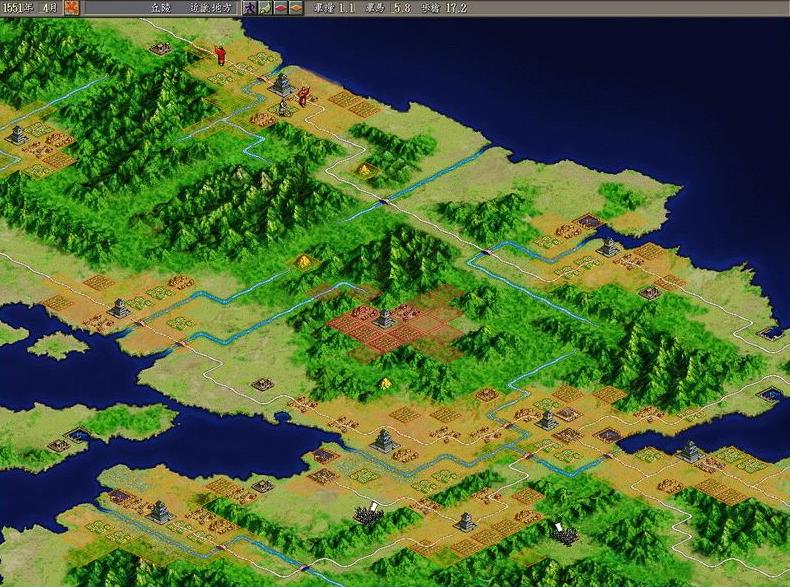Select the red samurai standing on the northern road
The image size is (790, 587).
pyautogui.click(x=220, y=55)
